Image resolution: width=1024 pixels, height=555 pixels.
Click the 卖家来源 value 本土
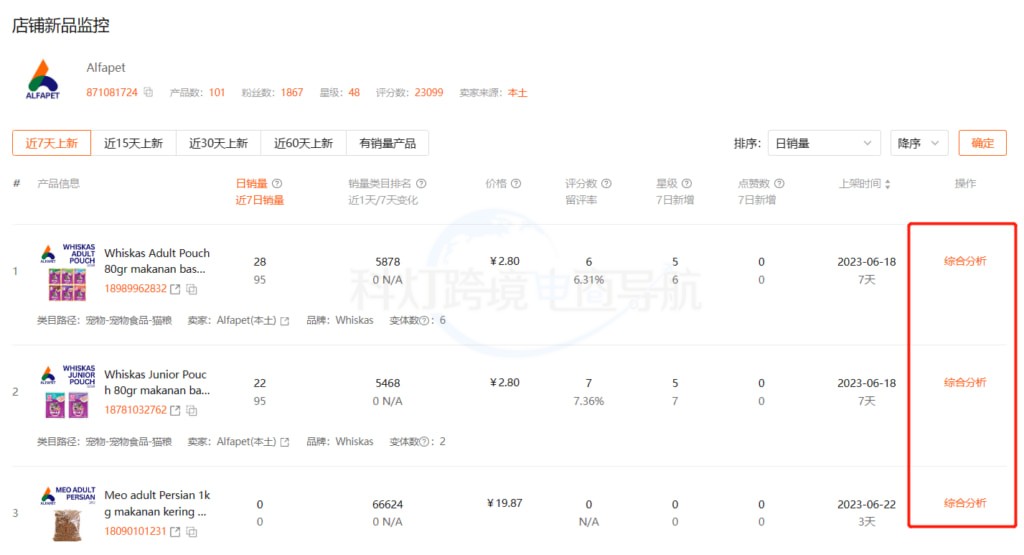(517, 92)
